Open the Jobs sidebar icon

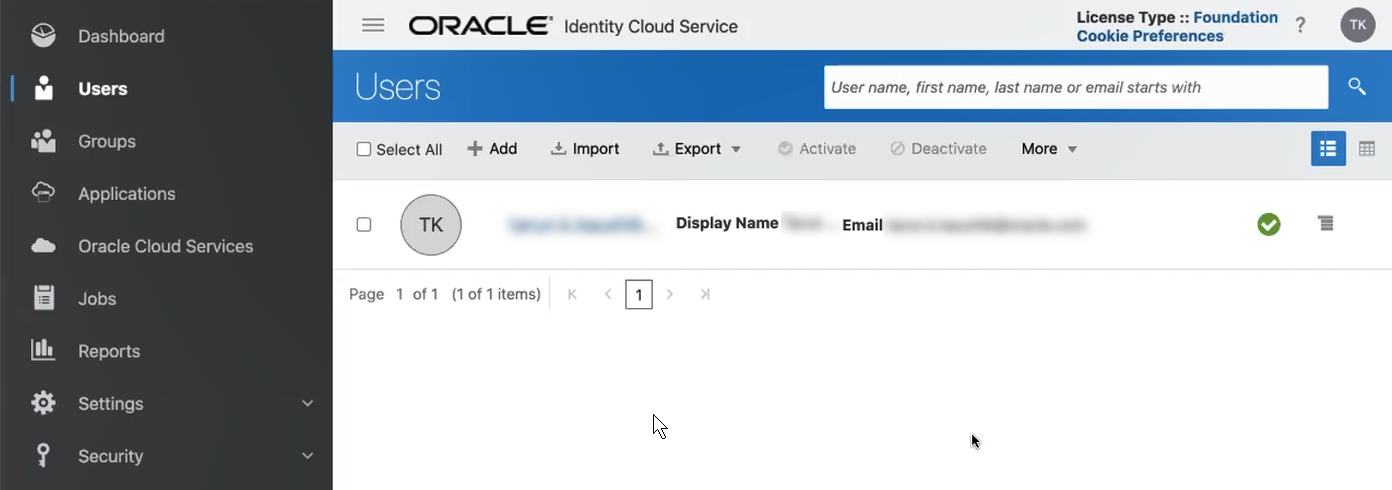(43, 298)
